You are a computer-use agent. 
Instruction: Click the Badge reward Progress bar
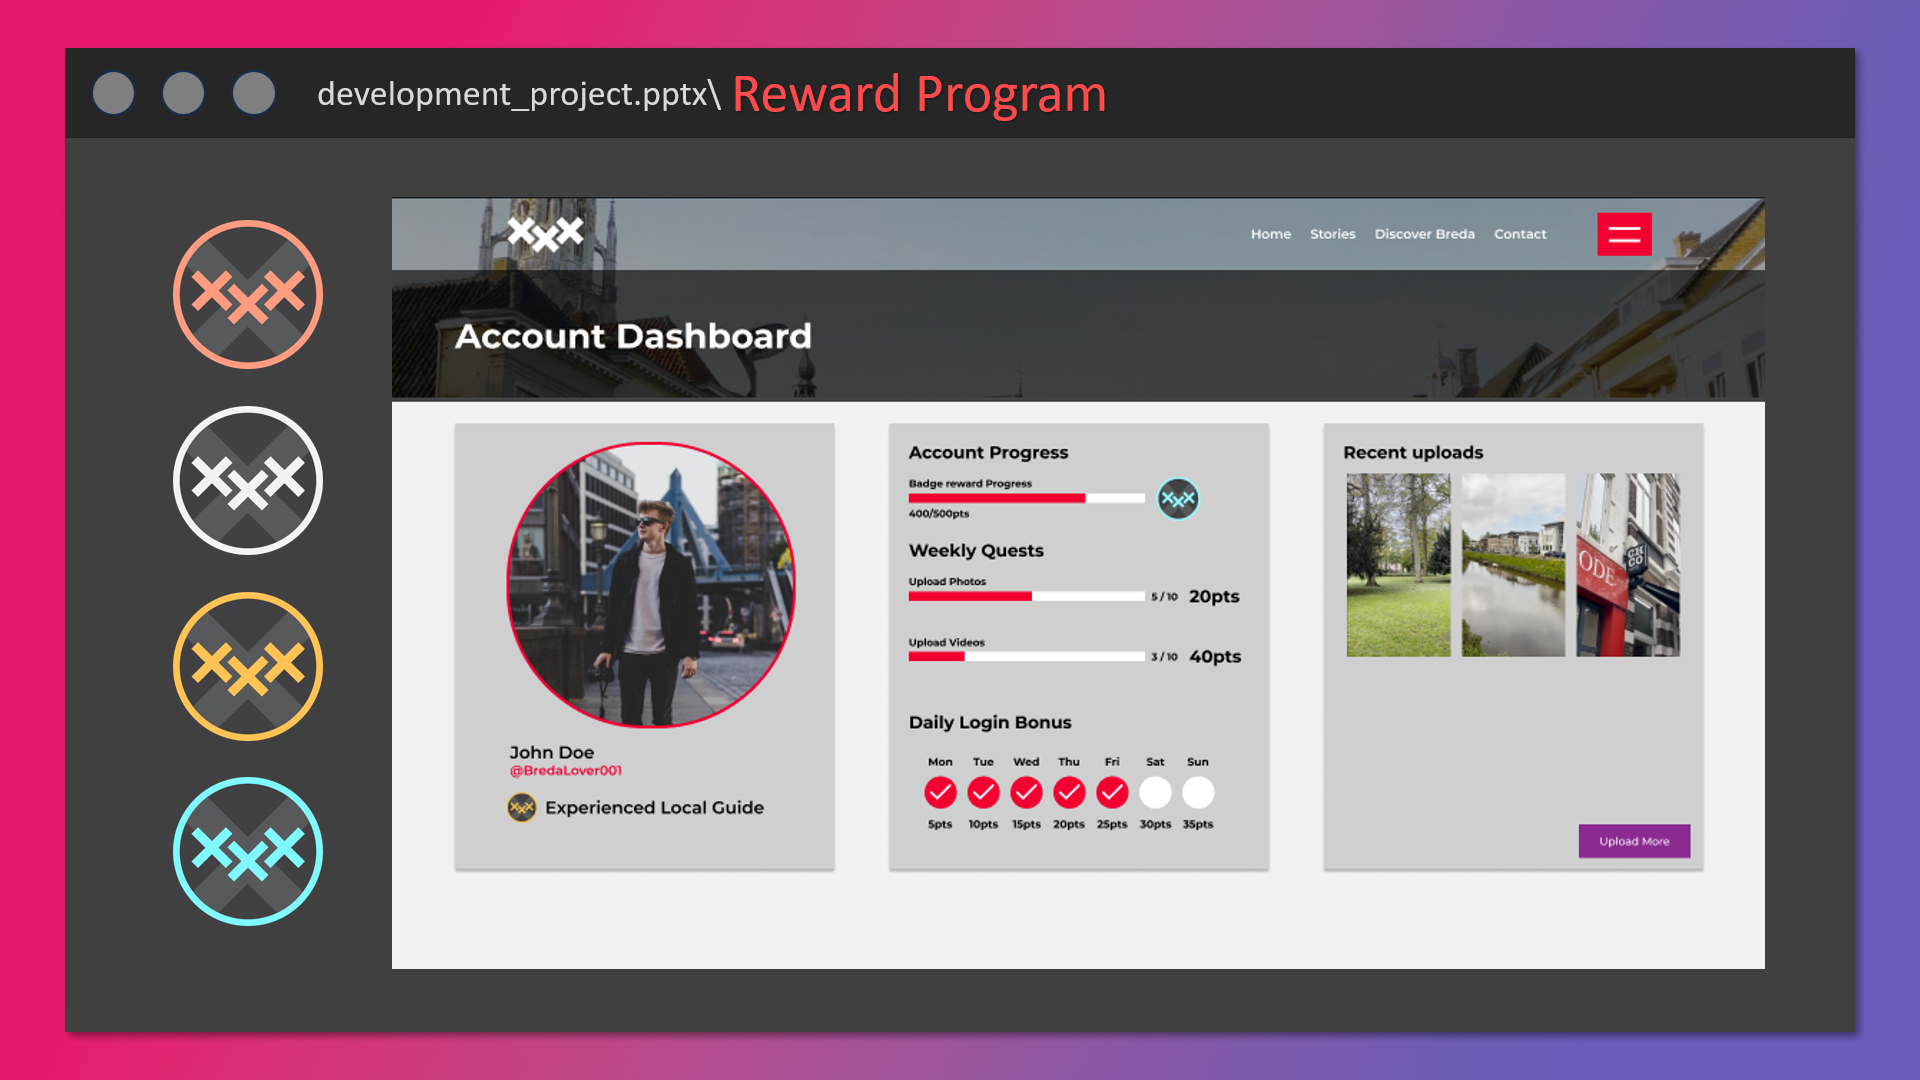pyautogui.click(x=1025, y=497)
